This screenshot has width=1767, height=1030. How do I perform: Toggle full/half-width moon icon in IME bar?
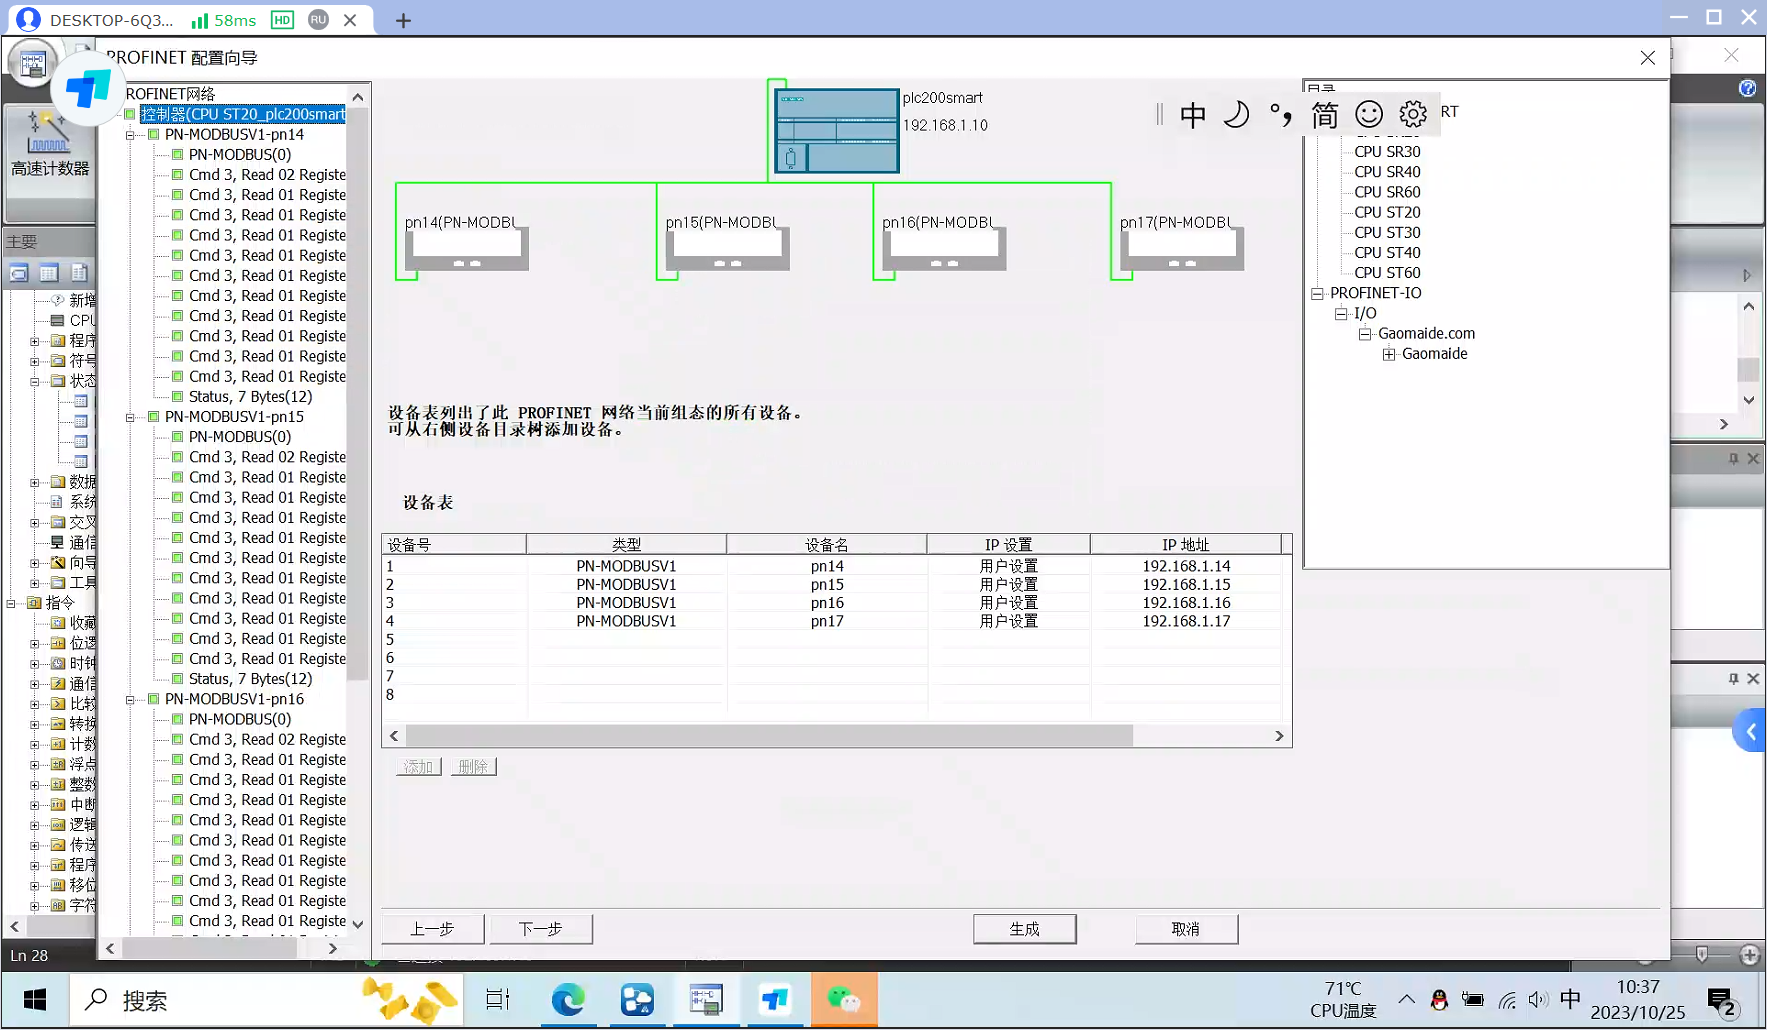click(1237, 115)
